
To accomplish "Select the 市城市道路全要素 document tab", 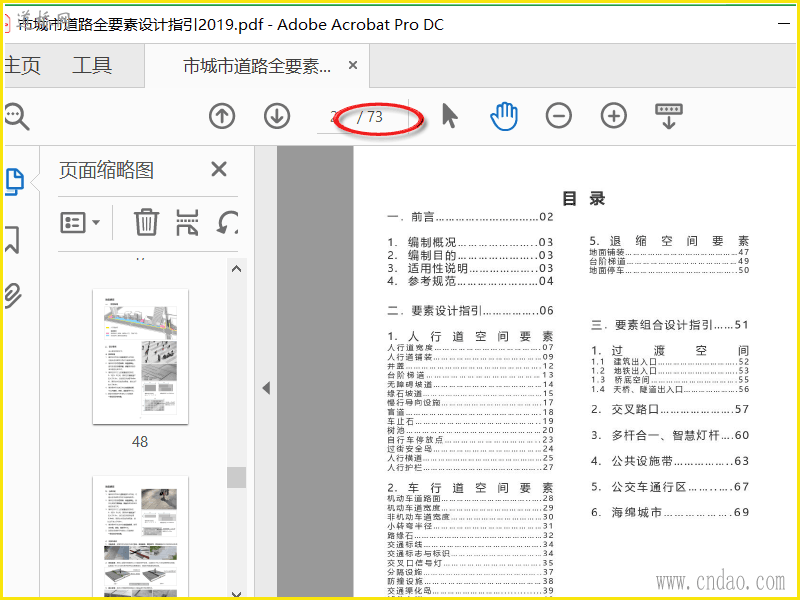I will (x=257, y=66).
